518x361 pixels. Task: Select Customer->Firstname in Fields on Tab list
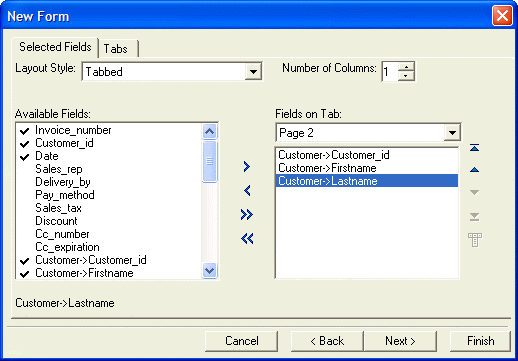(x=367, y=168)
